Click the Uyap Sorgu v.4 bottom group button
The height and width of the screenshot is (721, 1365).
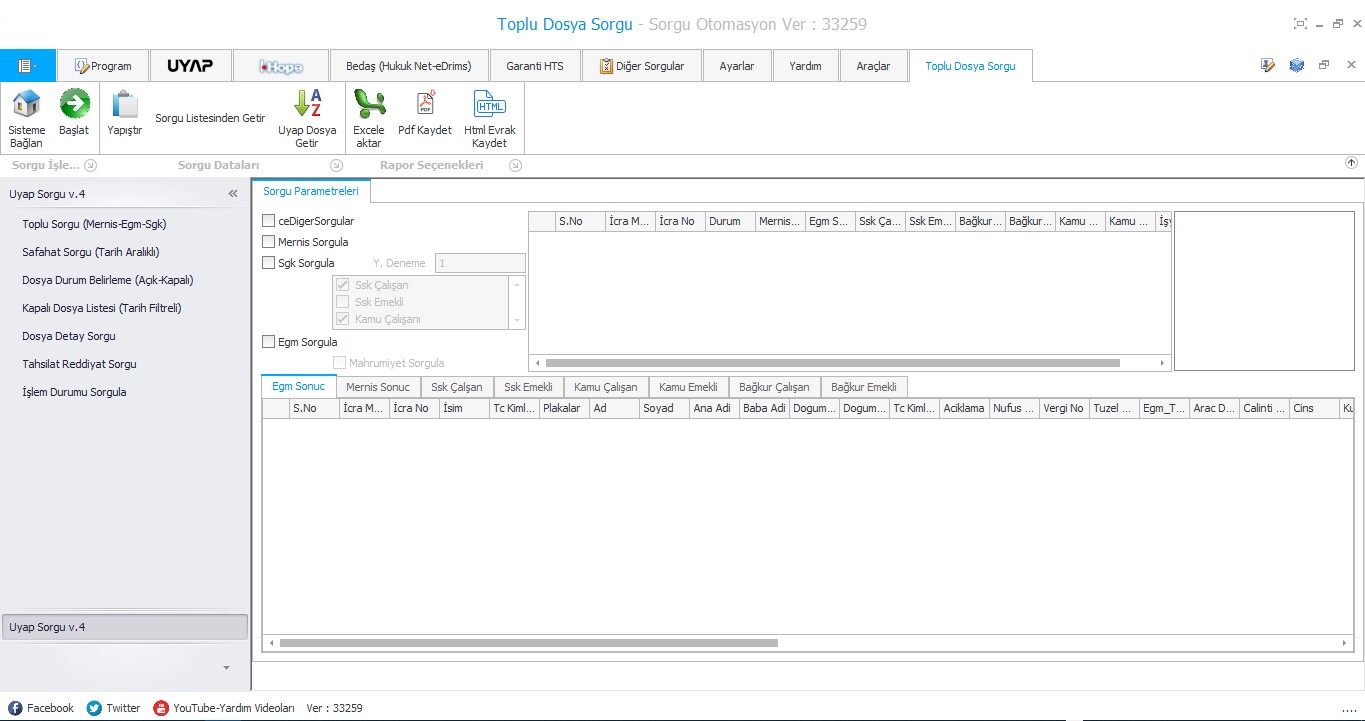(x=125, y=627)
